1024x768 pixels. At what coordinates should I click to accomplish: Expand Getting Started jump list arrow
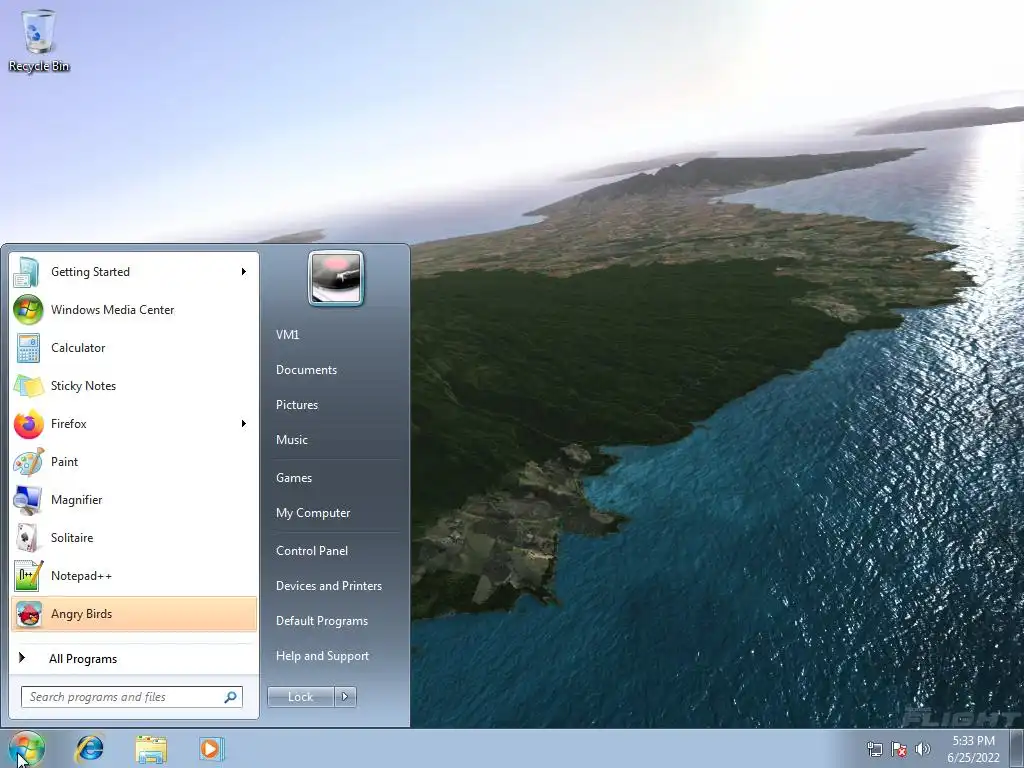click(243, 272)
